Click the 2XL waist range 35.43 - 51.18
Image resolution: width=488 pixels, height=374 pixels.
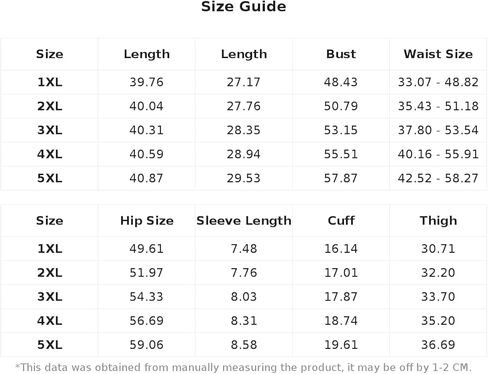tap(438, 106)
